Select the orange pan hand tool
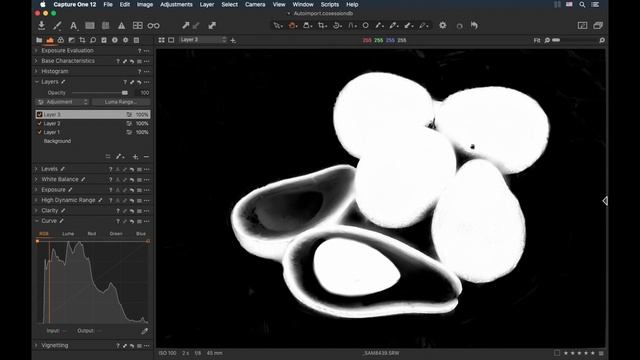The width and height of the screenshot is (640, 360). (293, 25)
